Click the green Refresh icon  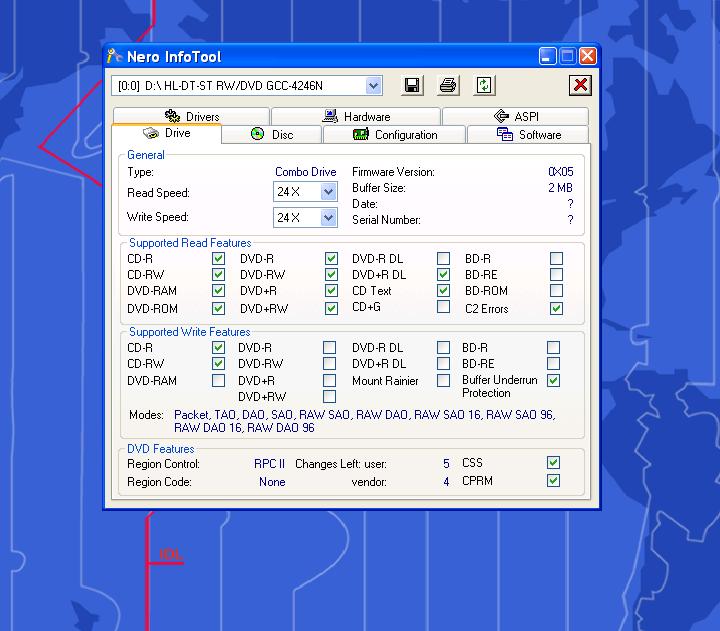(484, 86)
